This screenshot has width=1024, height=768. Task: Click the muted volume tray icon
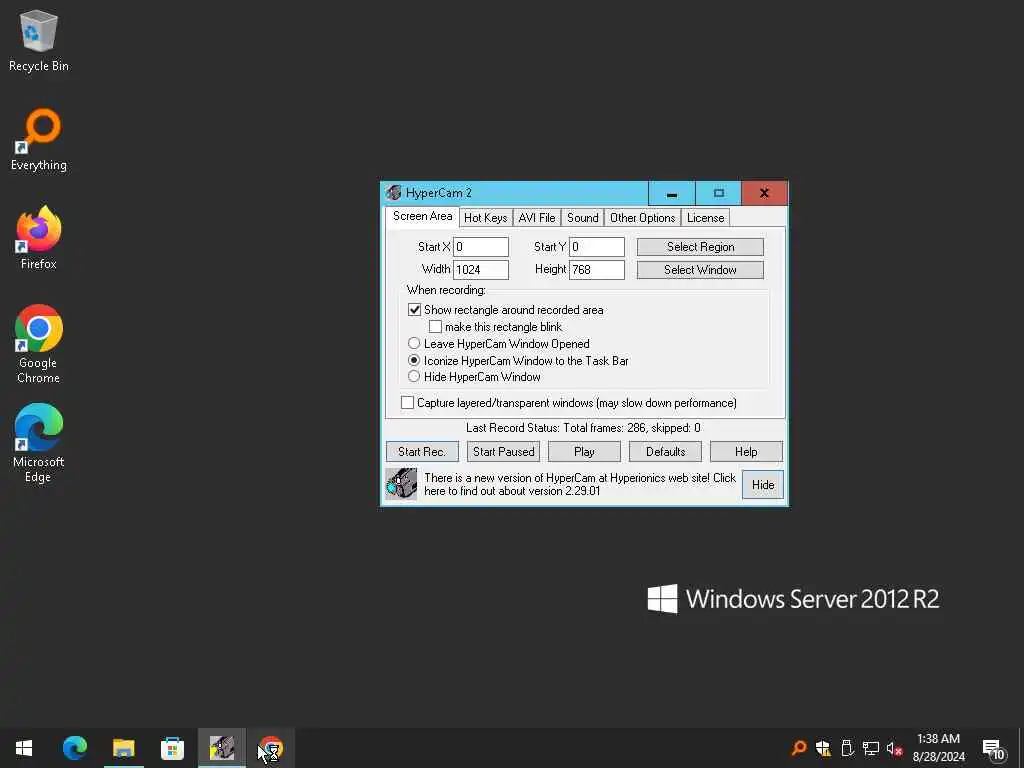click(x=894, y=748)
